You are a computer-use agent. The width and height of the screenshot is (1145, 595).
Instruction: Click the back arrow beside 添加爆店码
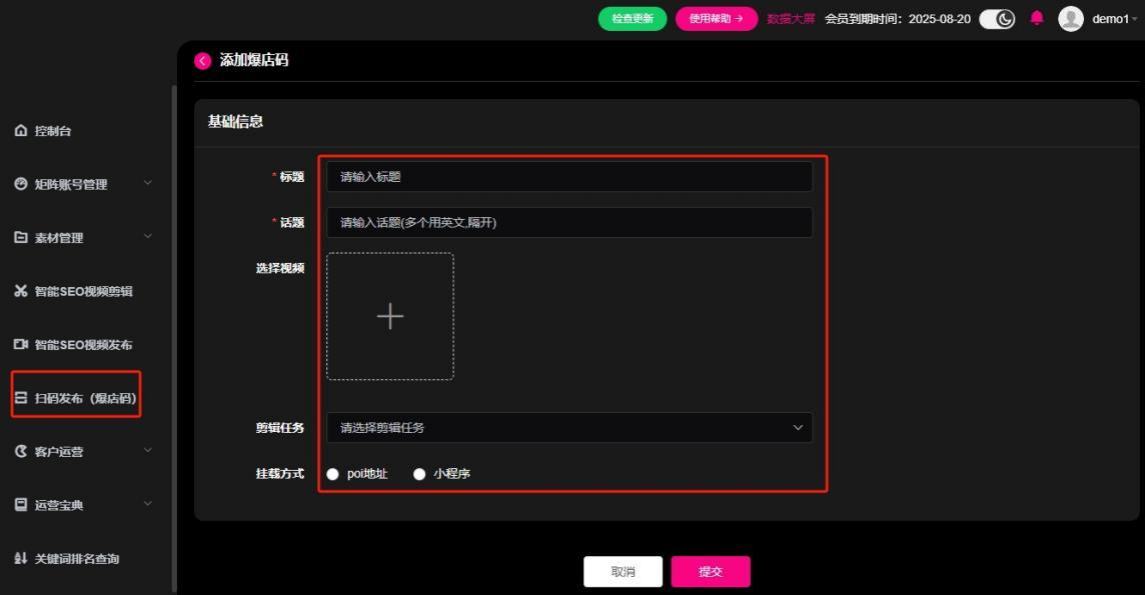click(x=202, y=62)
